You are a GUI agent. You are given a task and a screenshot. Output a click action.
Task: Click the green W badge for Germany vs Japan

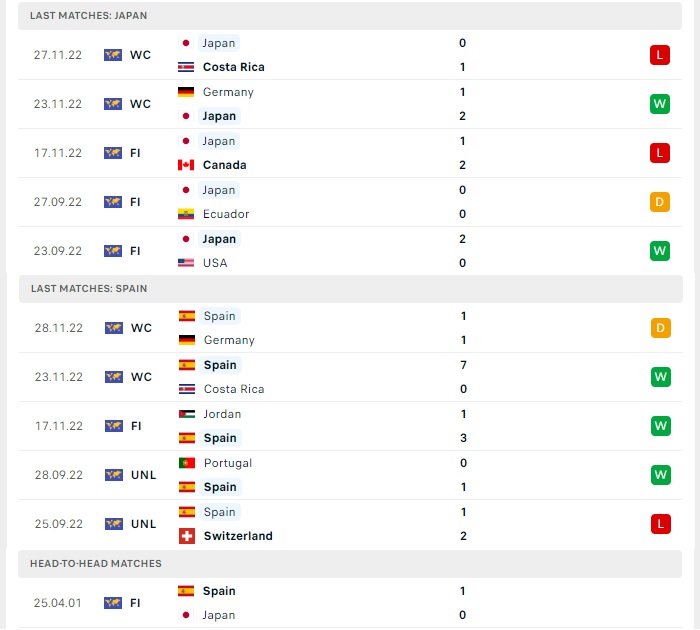click(x=659, y=104)
